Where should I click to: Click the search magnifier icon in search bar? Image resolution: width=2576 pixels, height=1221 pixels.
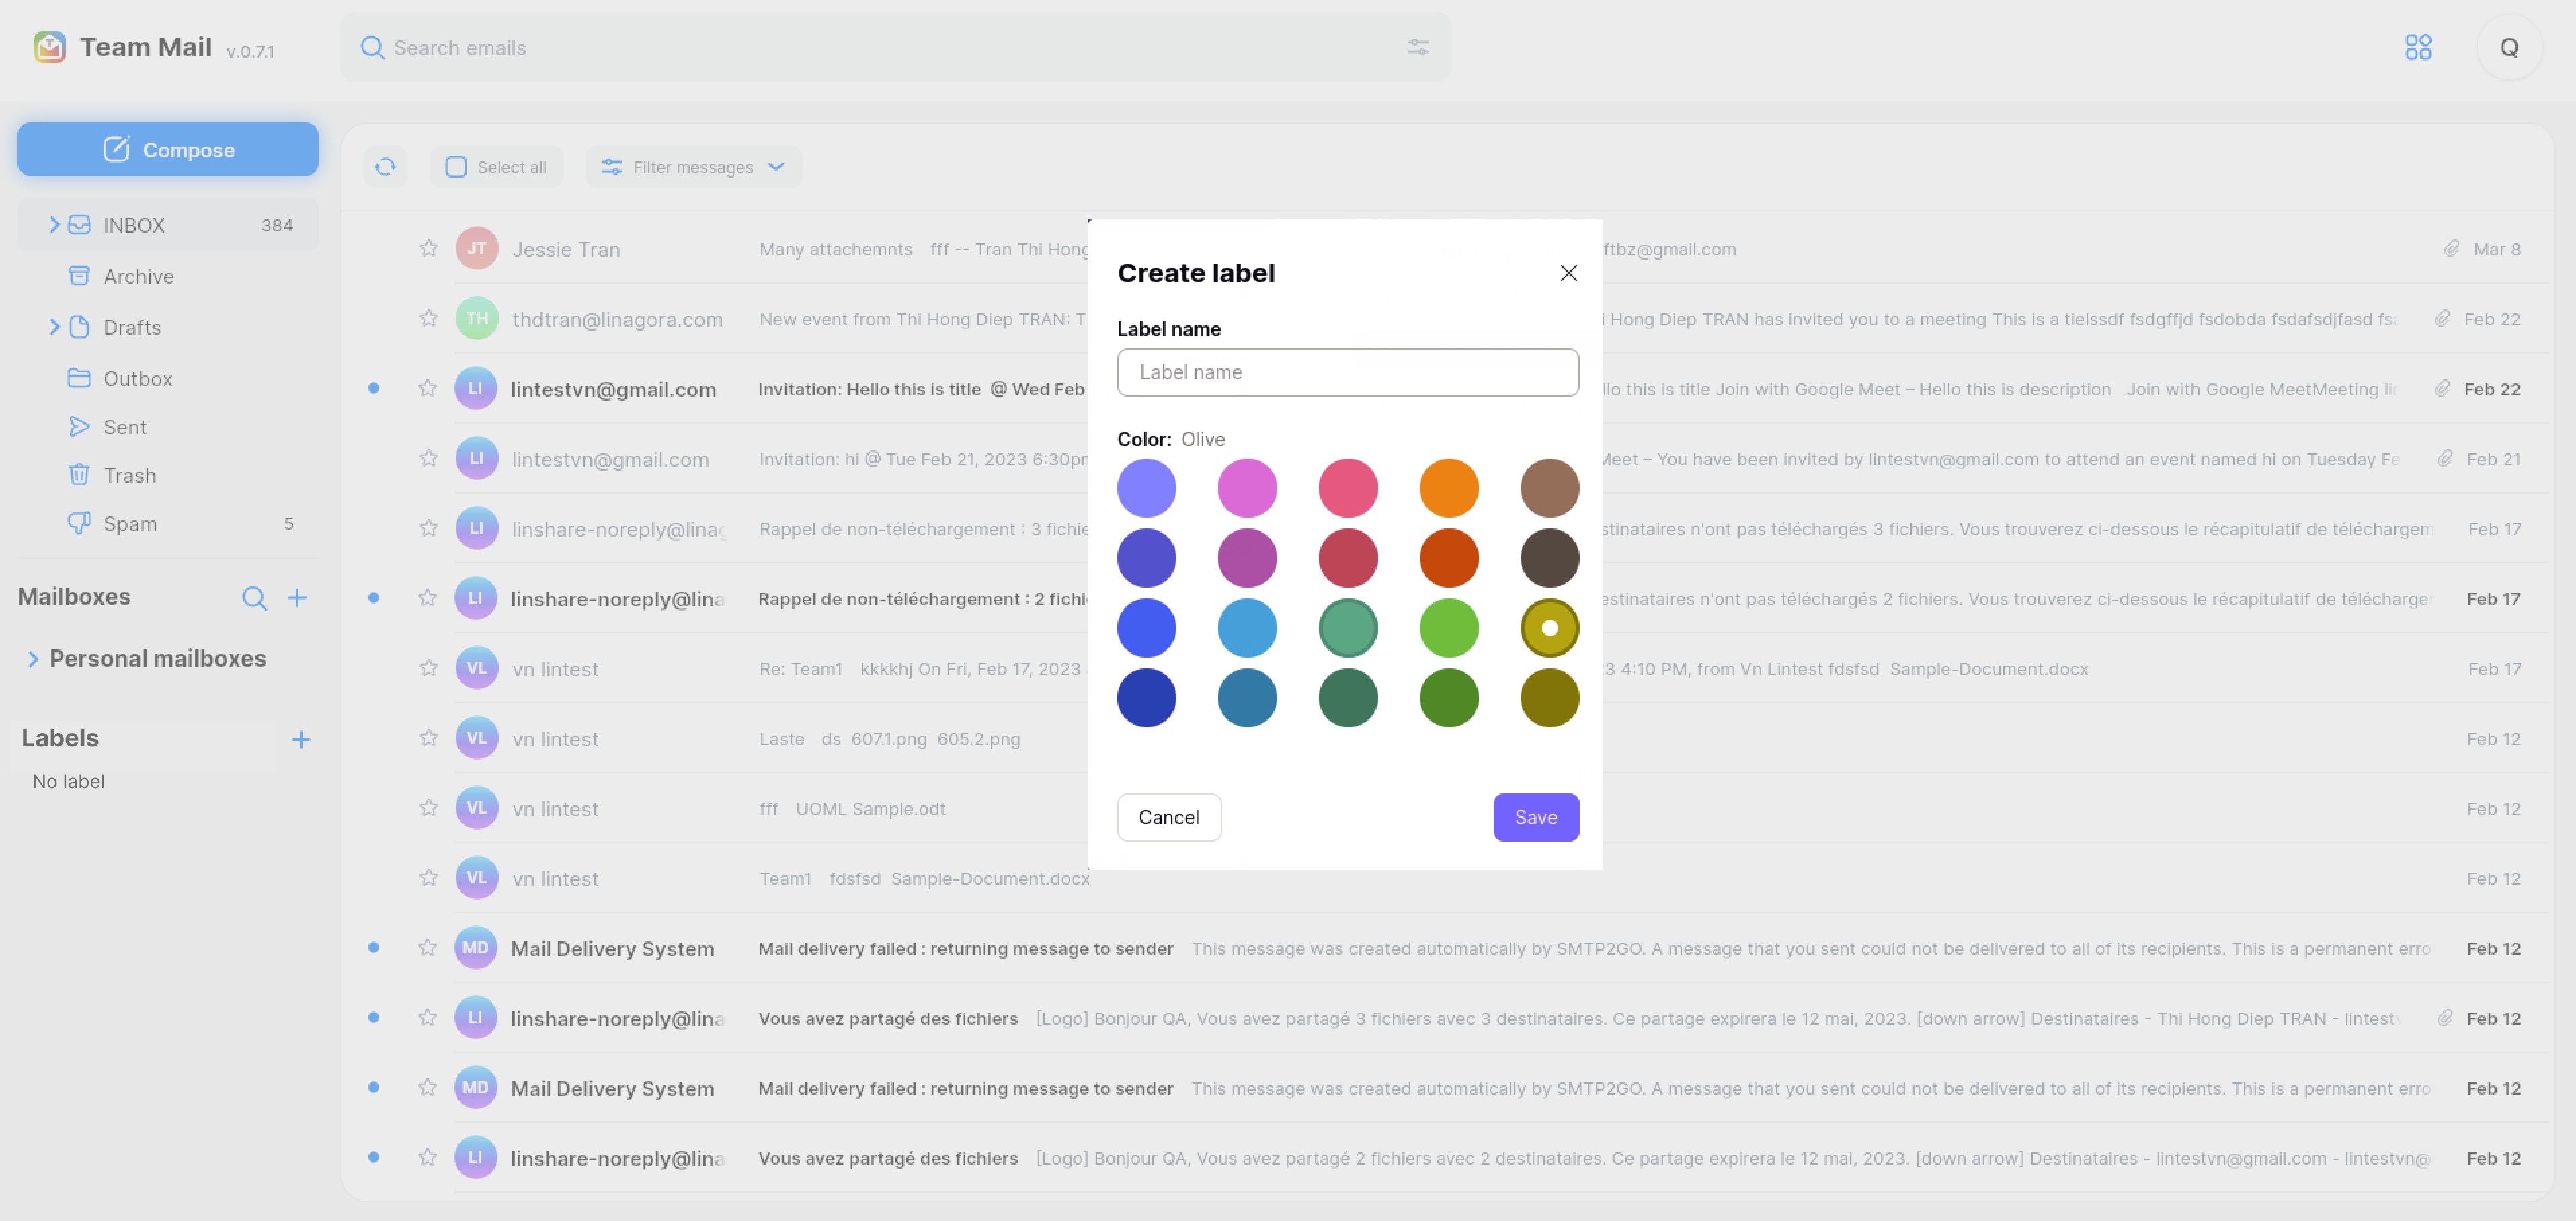(x=372, y=47)
